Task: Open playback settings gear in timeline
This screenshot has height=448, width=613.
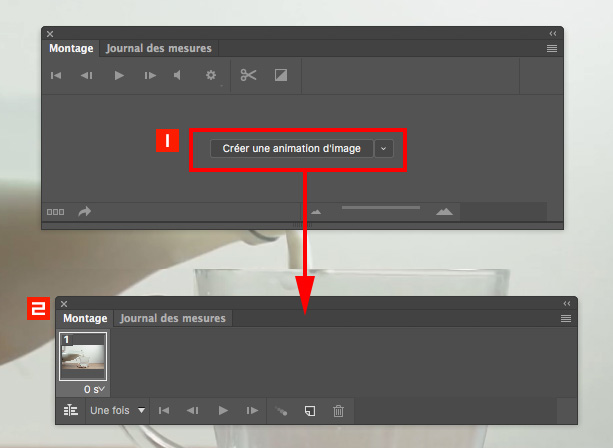Action: click(211, 75)
